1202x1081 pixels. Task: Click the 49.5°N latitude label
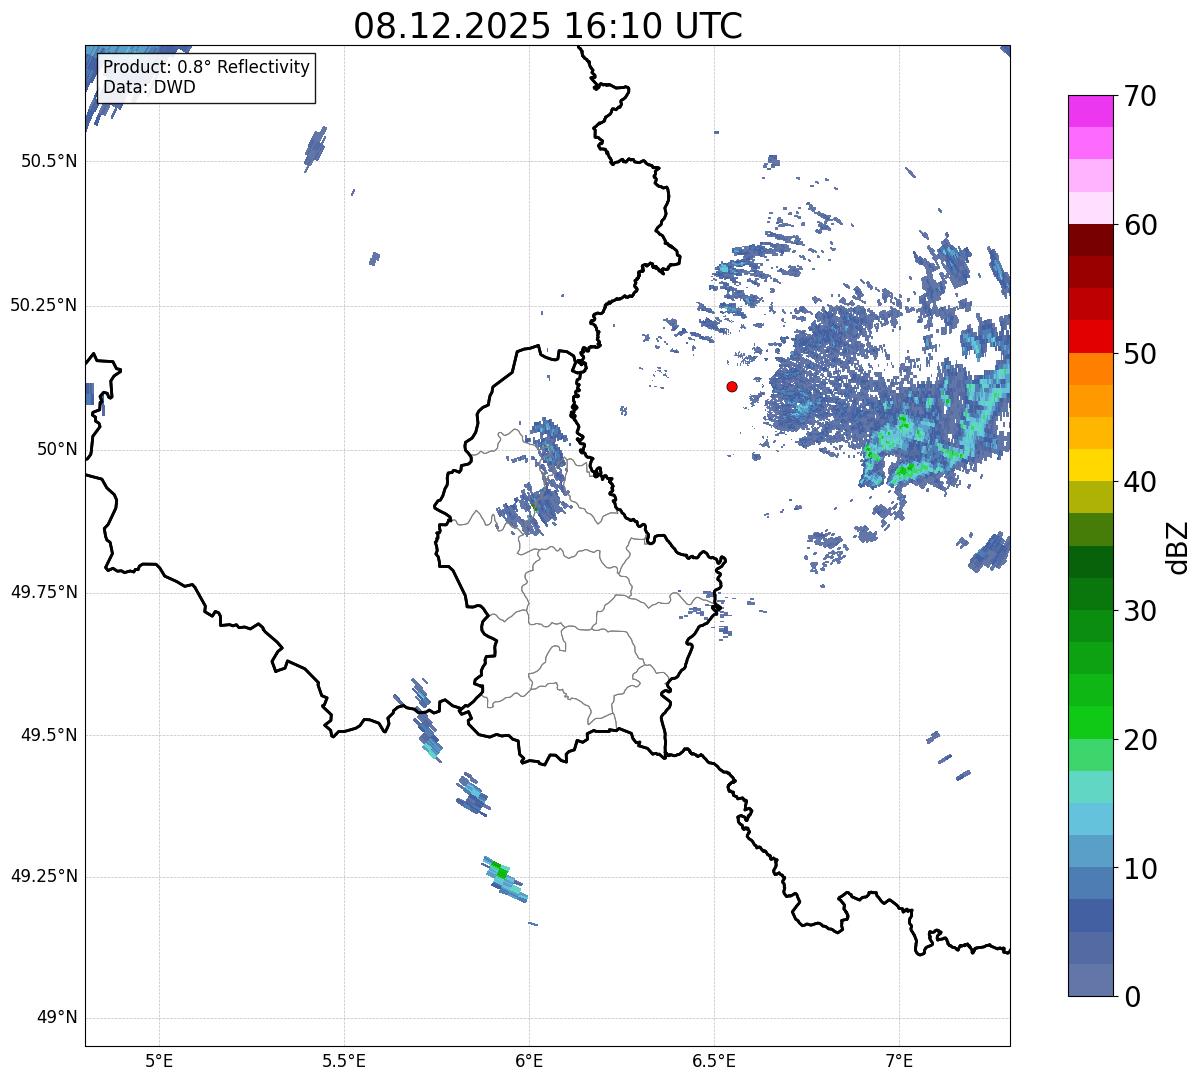pyautogui.click(x=48, y=735)
